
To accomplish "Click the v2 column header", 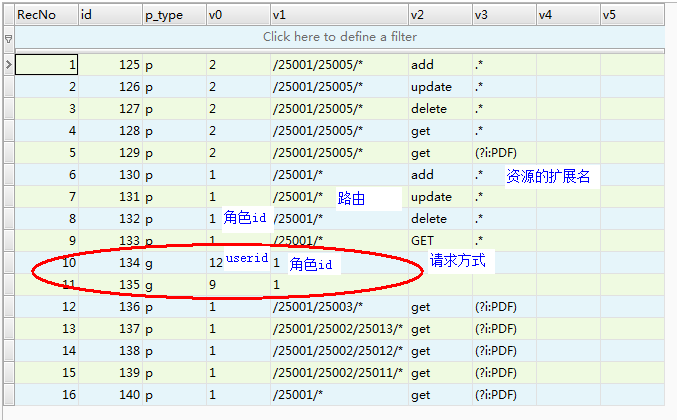I will point(440,15).
